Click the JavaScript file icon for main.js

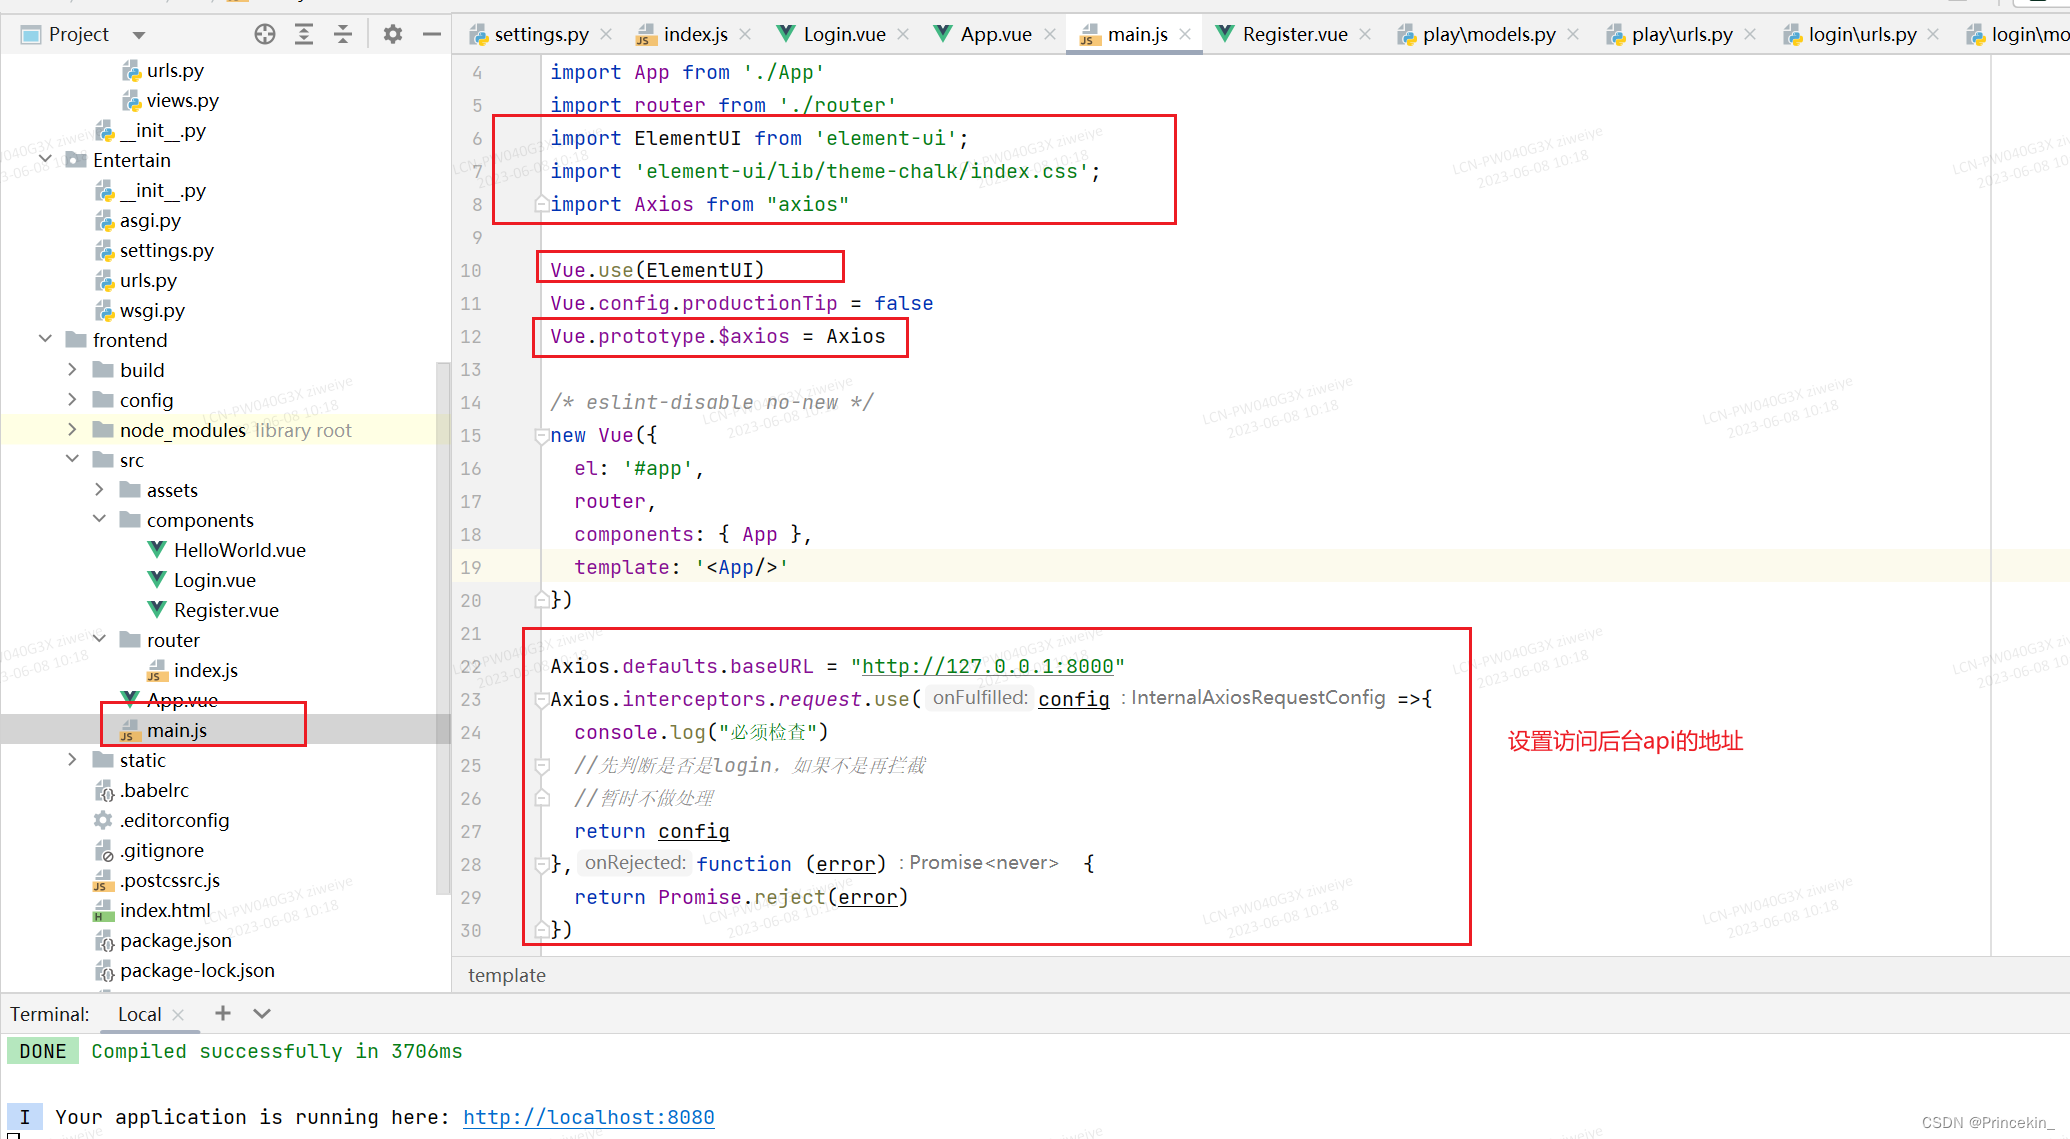(132, 729)
